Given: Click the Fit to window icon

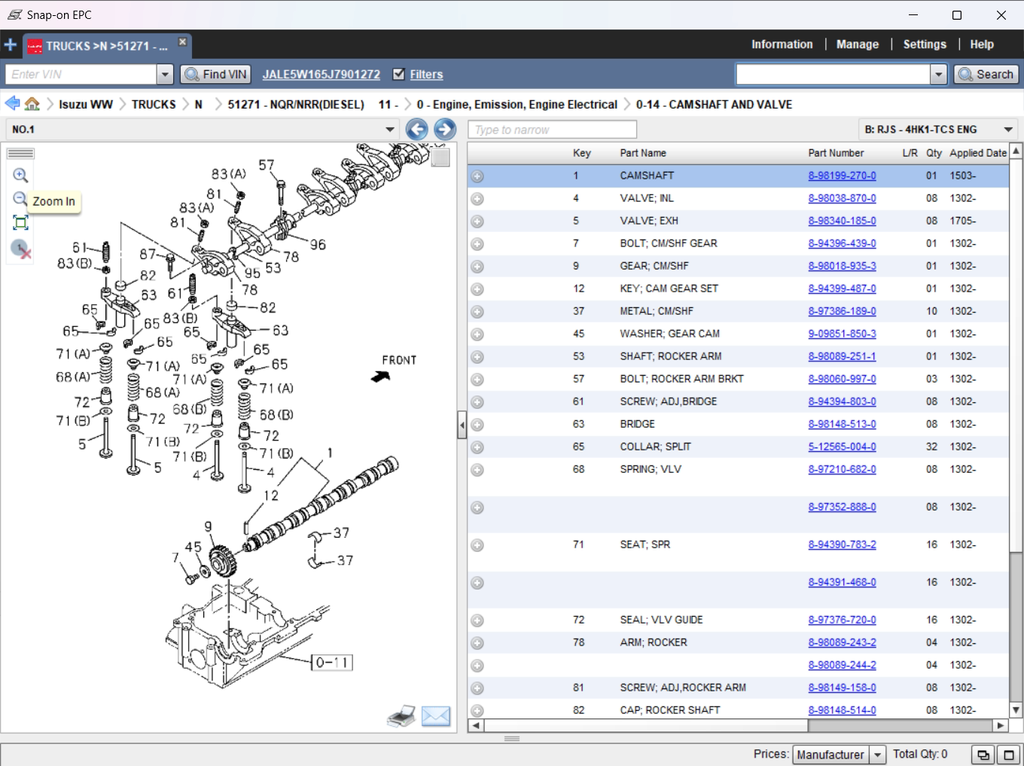Looking at the screenshot, I should click(x=20, y=223).
